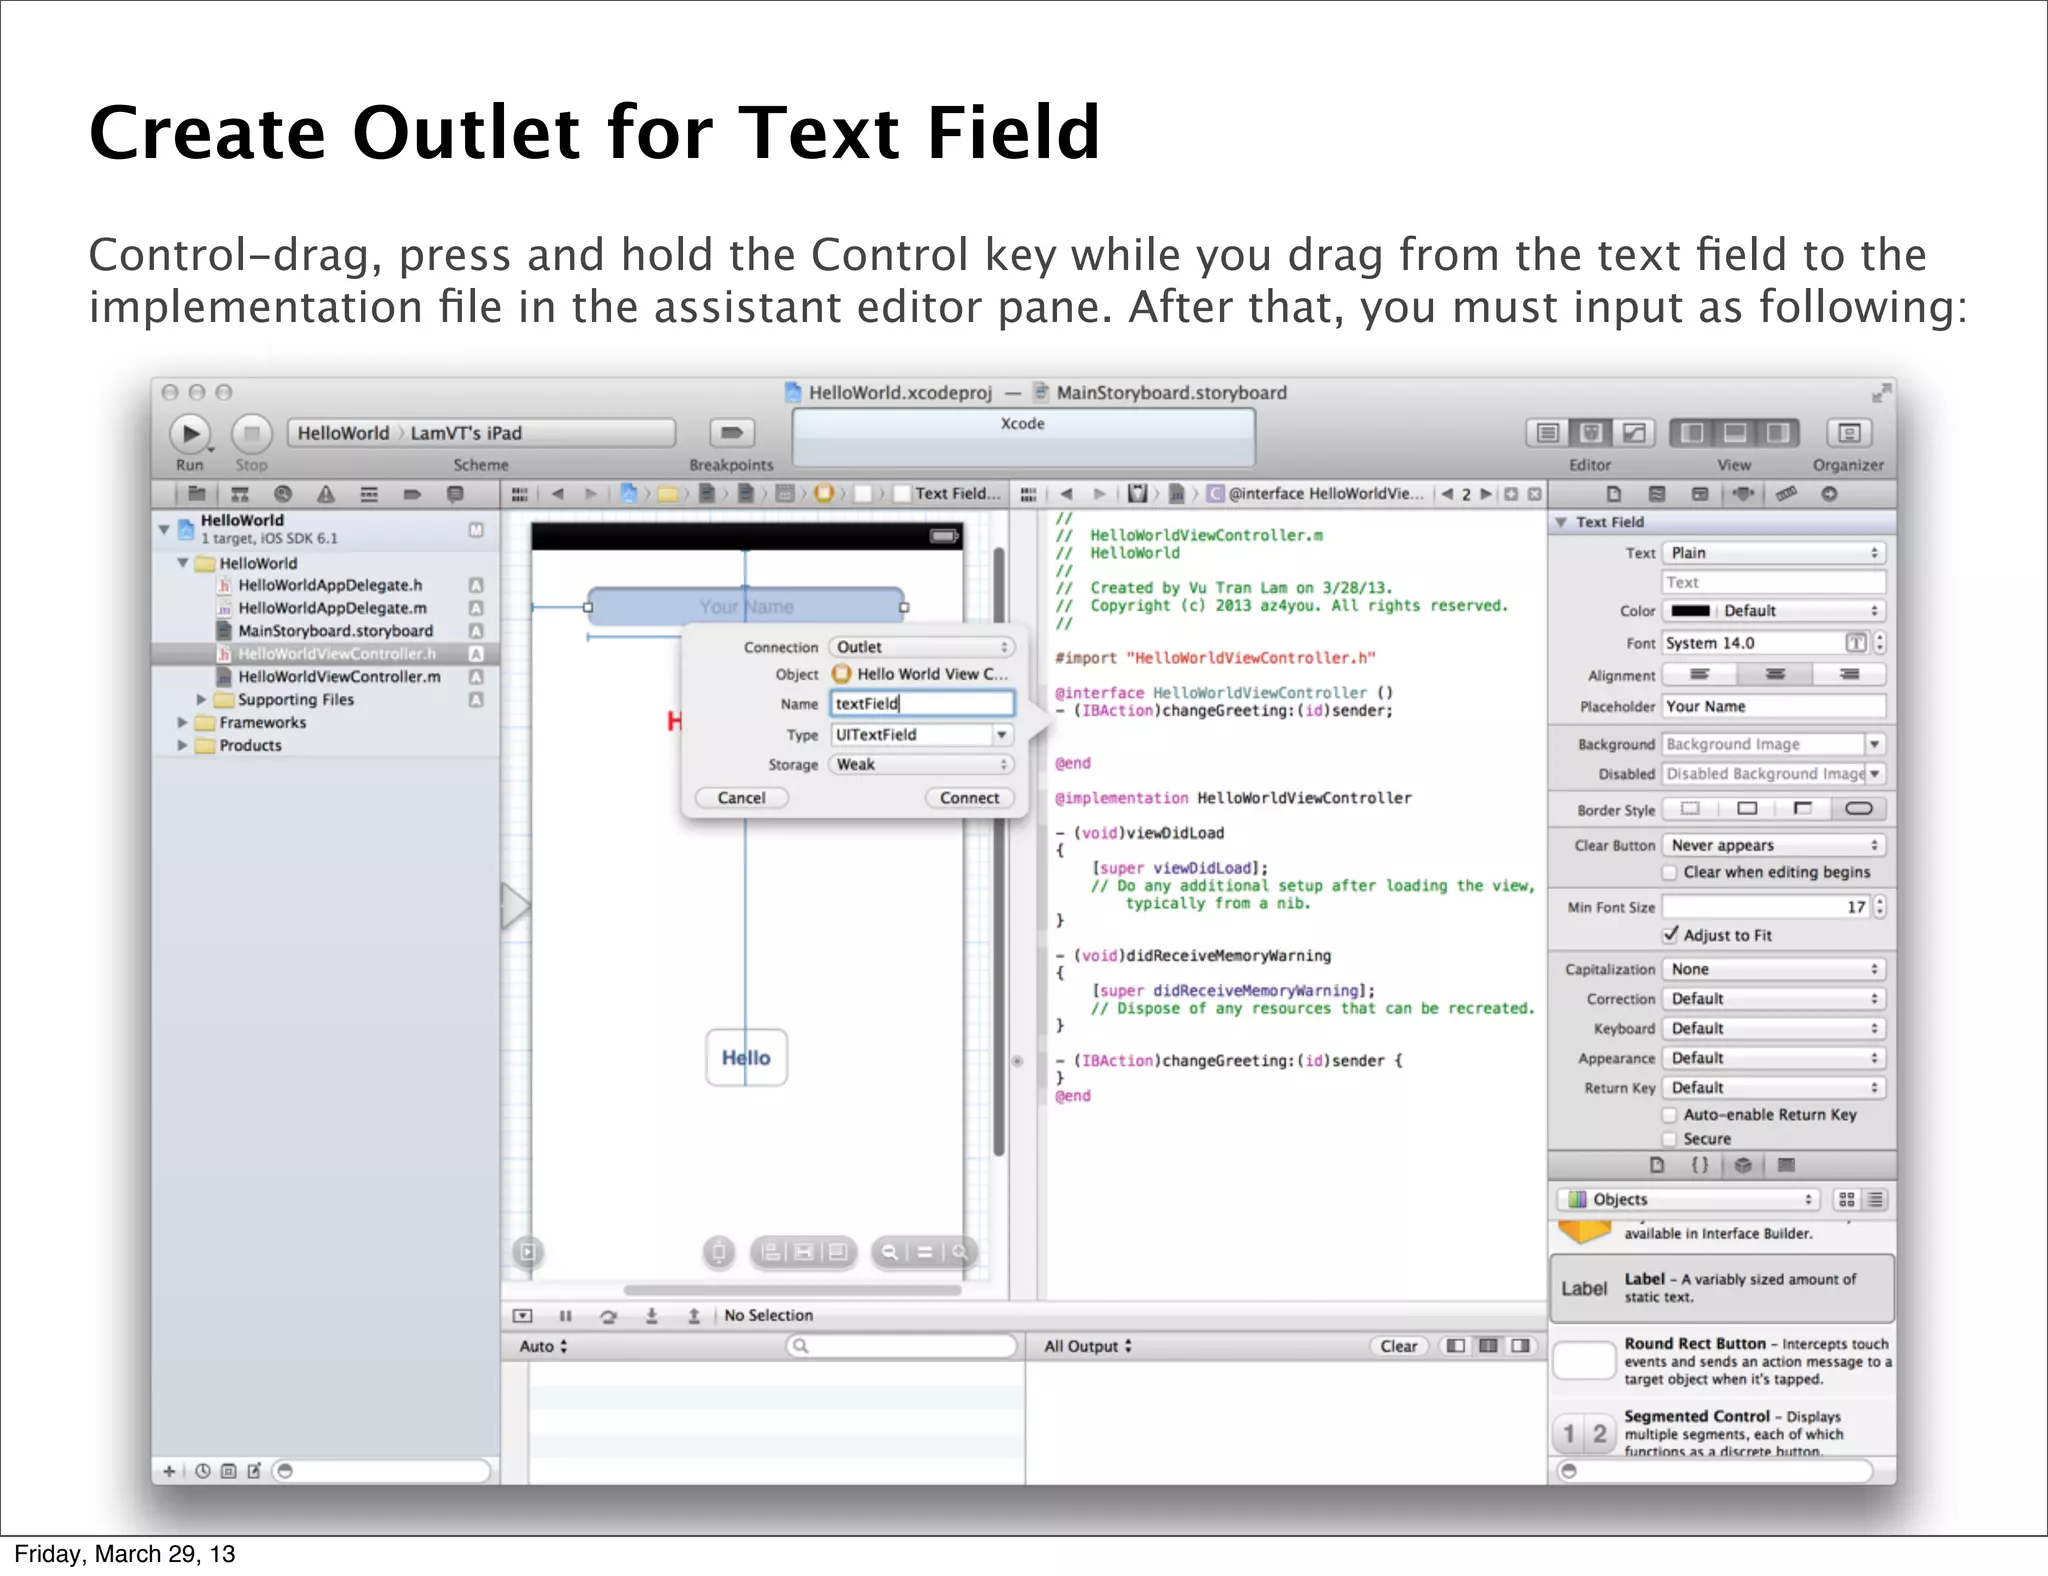Uncheck the Adjust to Fit checkbox
This screenshot has height=1576, width=2048.
(x=1670, y=935)
